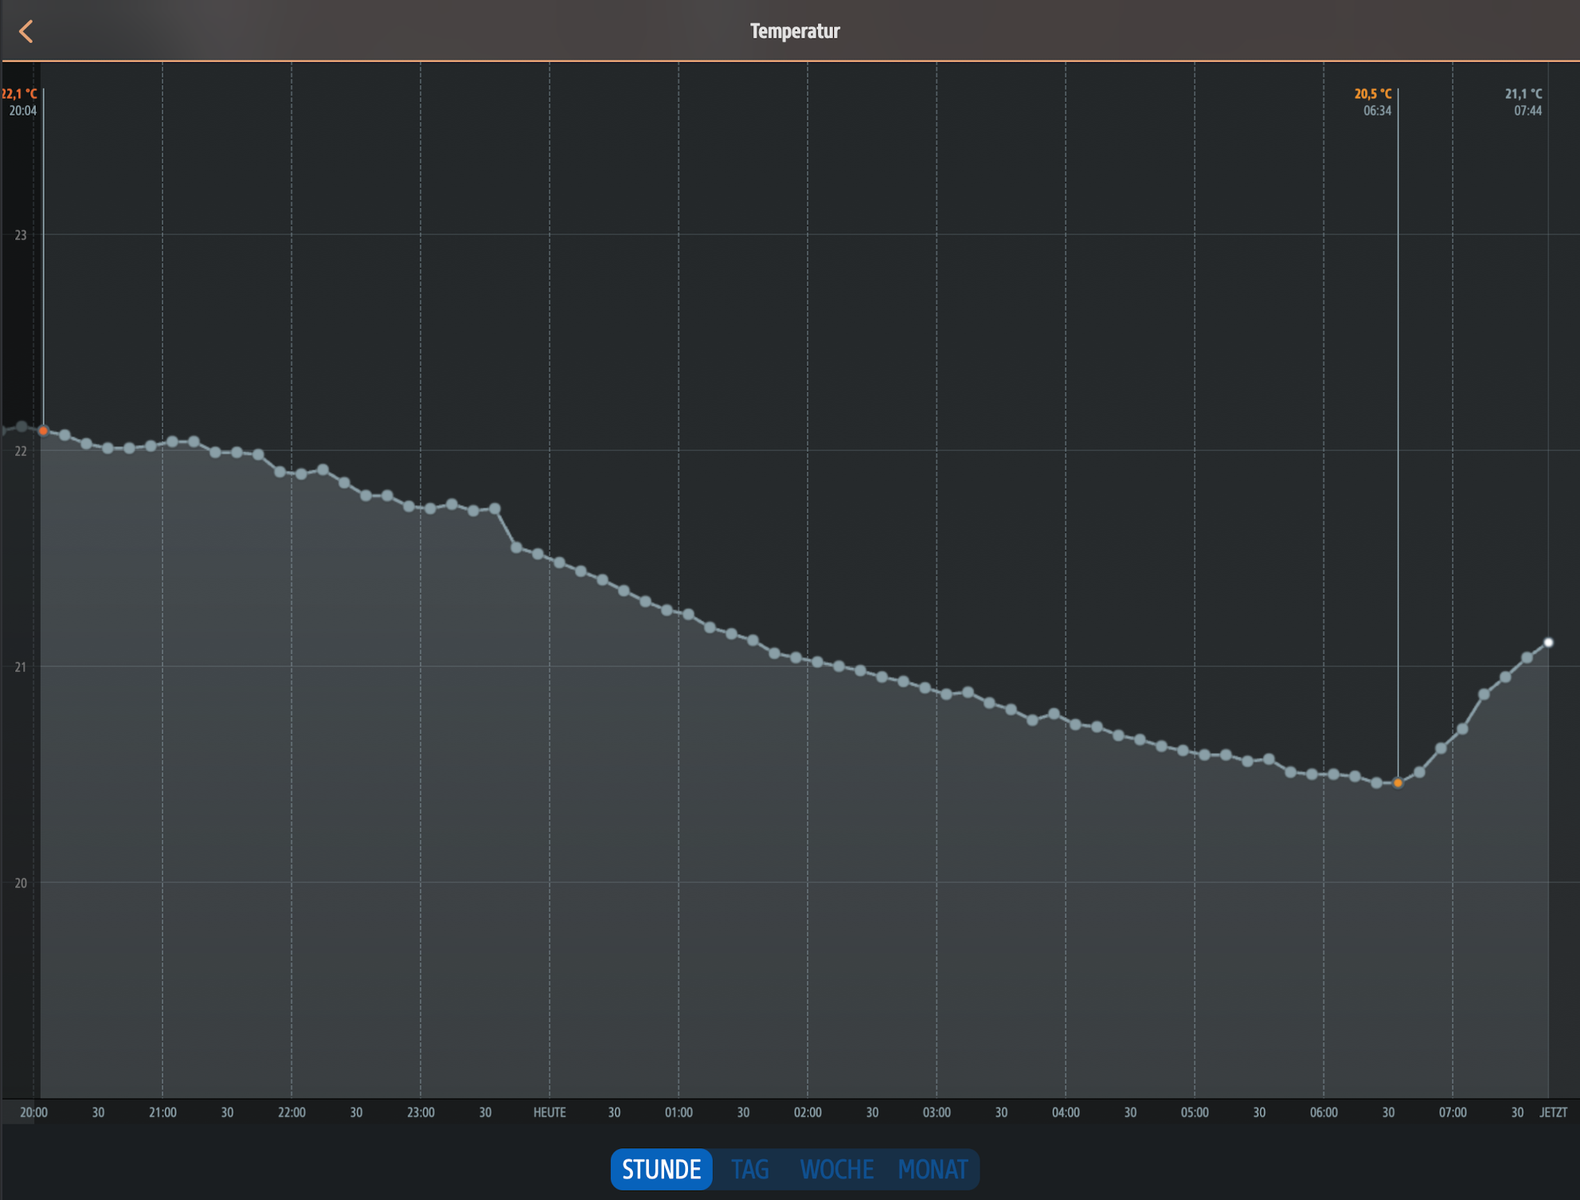Click the Temperatur title in the header
Screen dimensions: 1580x1200
pos(794,32)
